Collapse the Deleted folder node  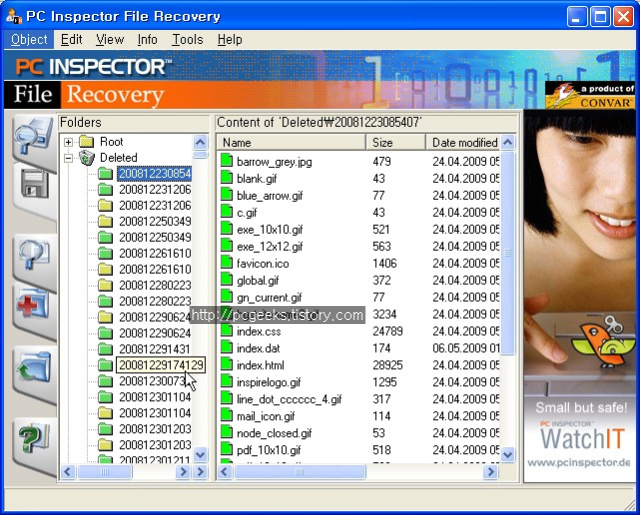coord(69,158)
